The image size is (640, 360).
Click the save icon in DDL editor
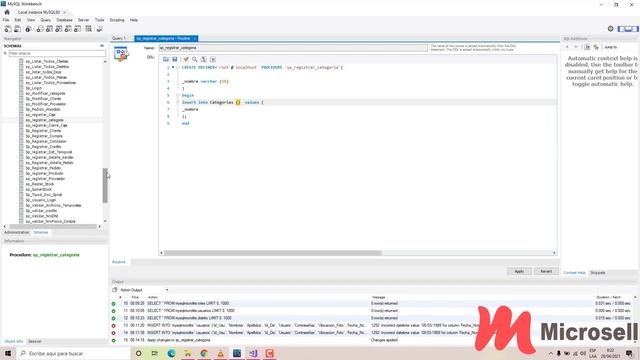click(x=175, y=59)
